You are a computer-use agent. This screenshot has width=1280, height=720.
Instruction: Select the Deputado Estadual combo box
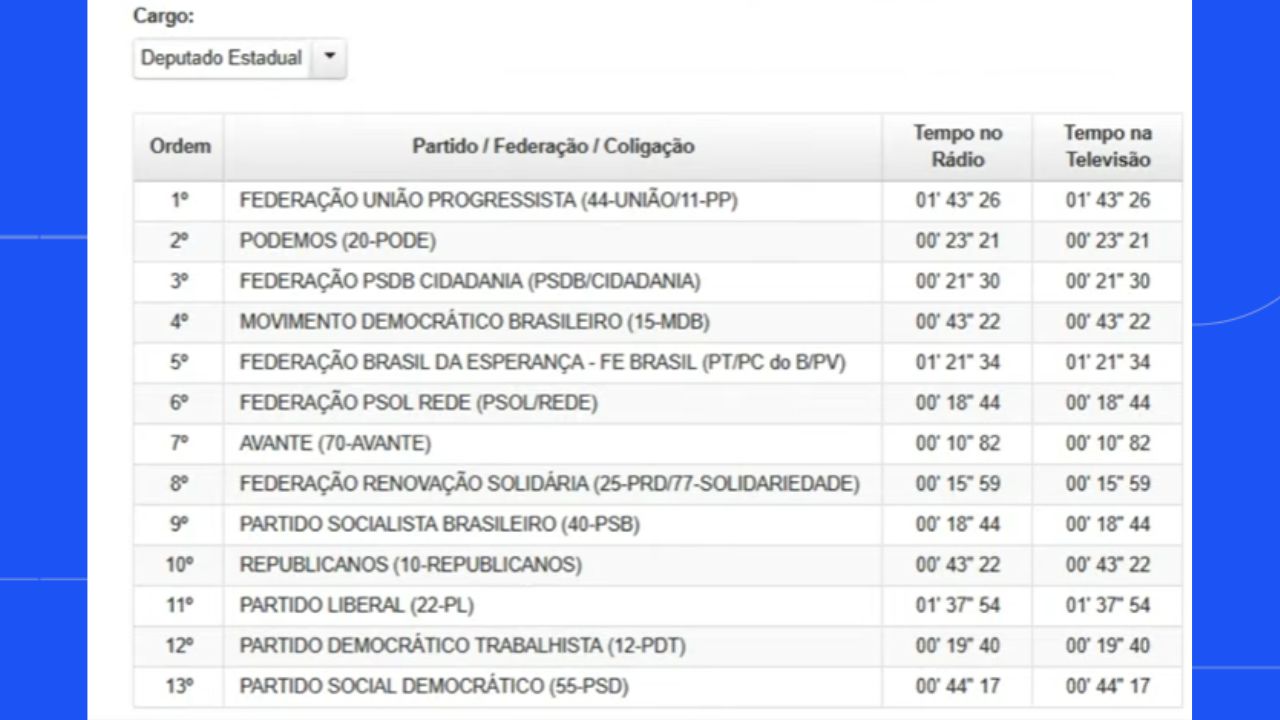(239, 58)
